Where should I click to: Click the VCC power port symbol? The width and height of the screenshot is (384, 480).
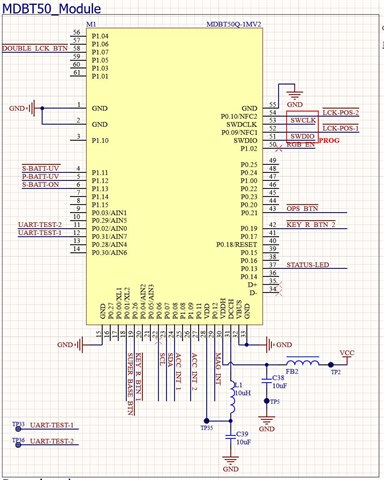tap(347, 357)
